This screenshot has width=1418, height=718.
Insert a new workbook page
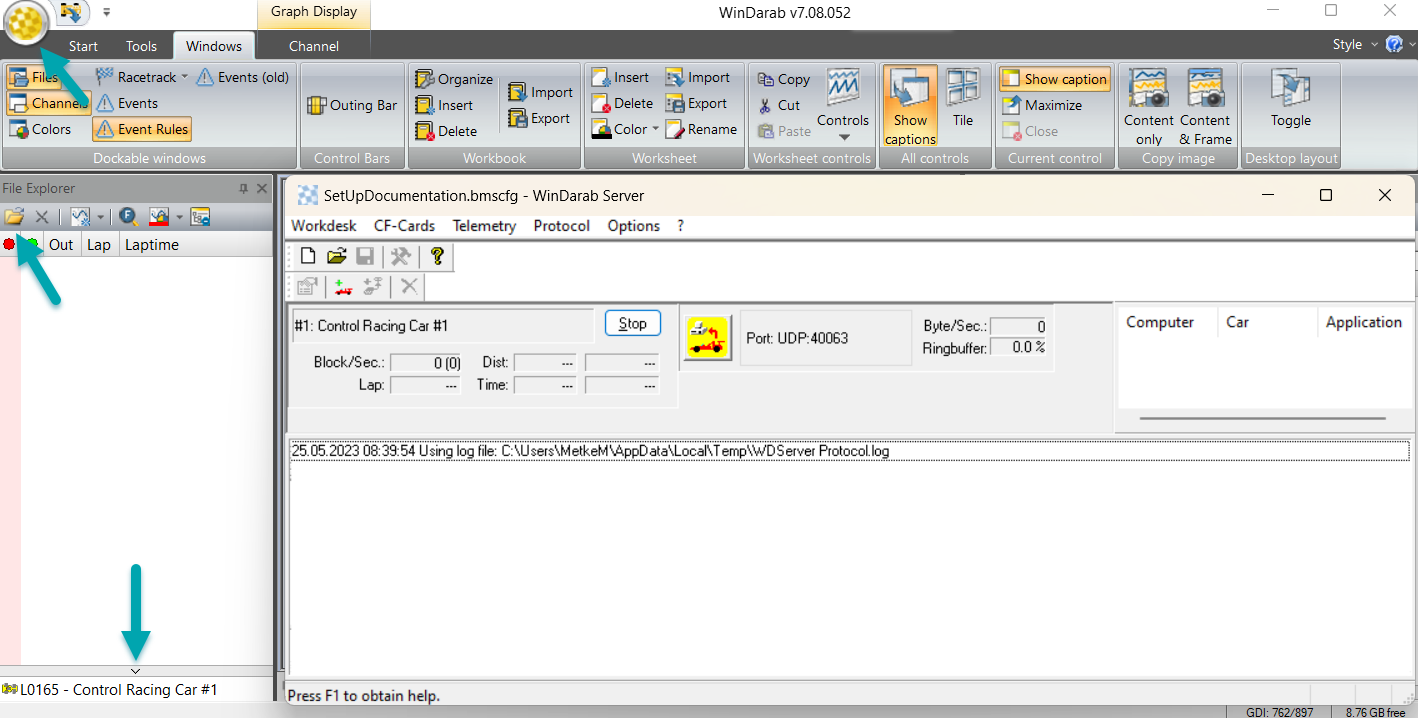(444, 105)
